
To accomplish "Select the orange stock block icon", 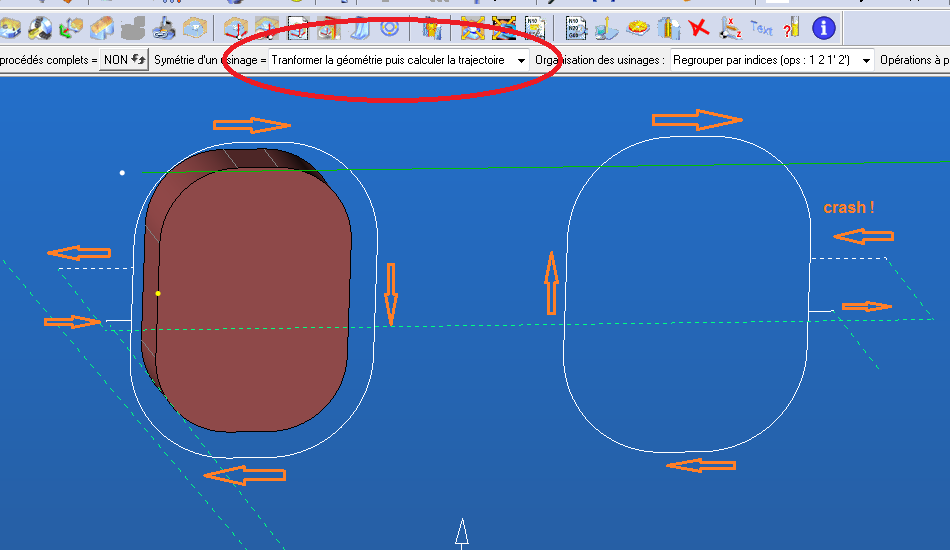I will 102,28.
